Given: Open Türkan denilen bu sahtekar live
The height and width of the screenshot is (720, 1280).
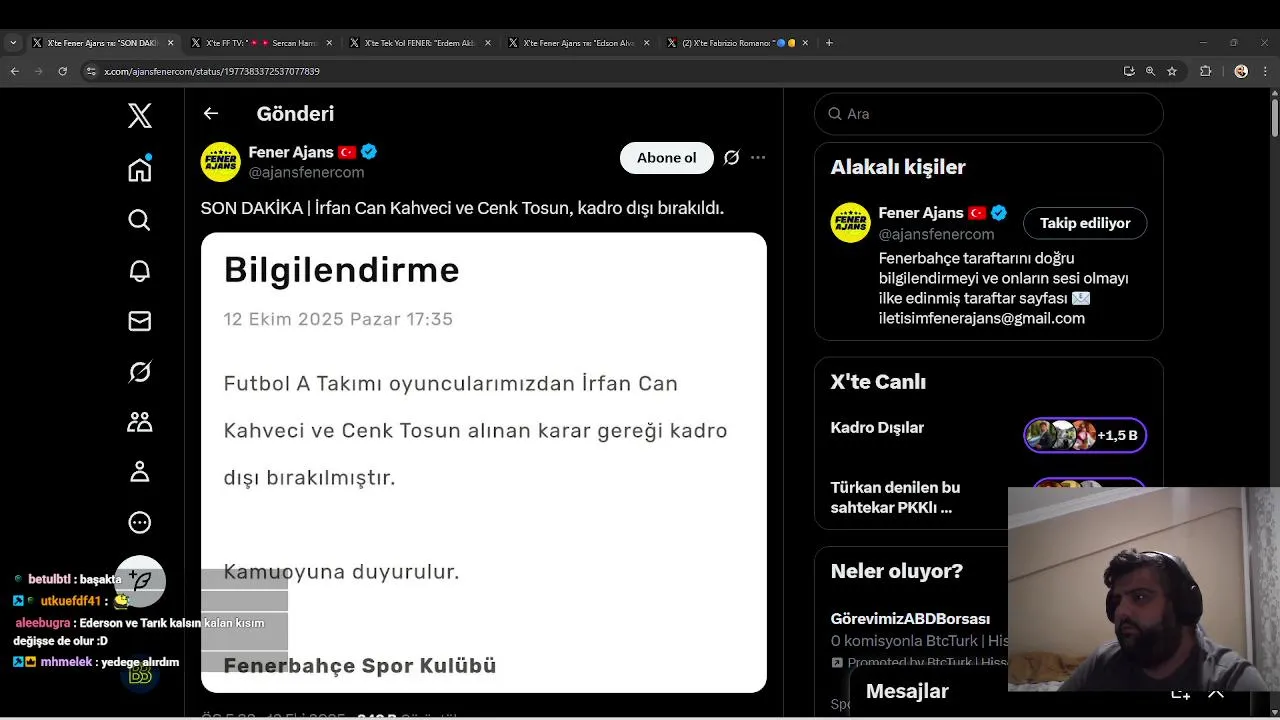Looking at the screenshot, I should point(895,497).
